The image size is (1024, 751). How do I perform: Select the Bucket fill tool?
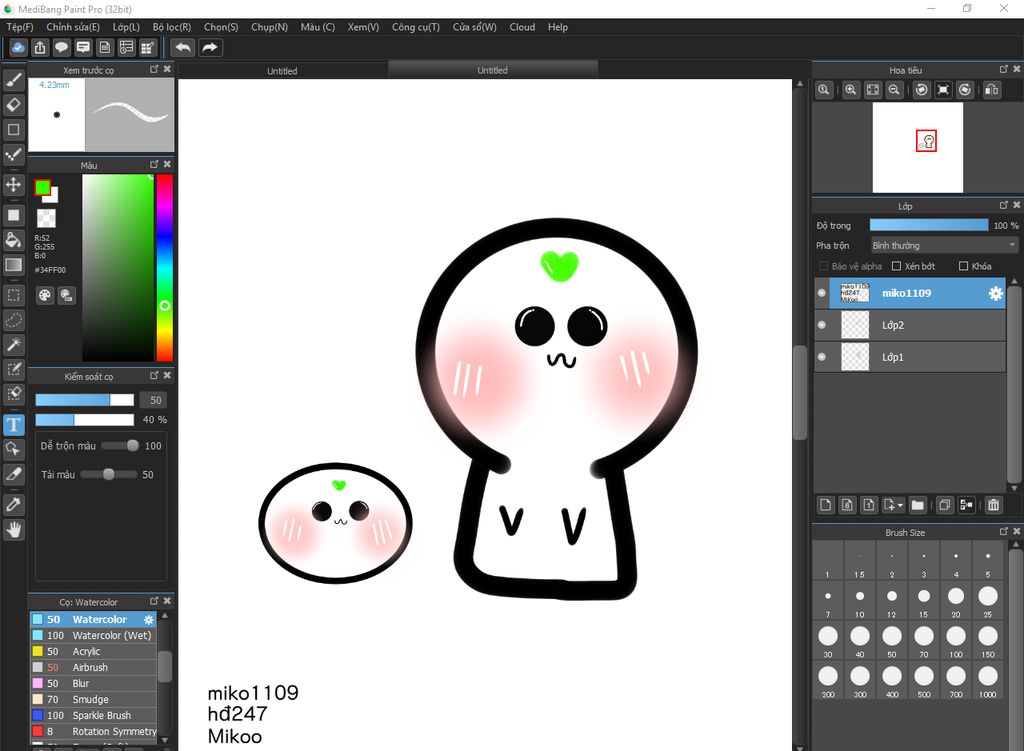tap(14, 240)
